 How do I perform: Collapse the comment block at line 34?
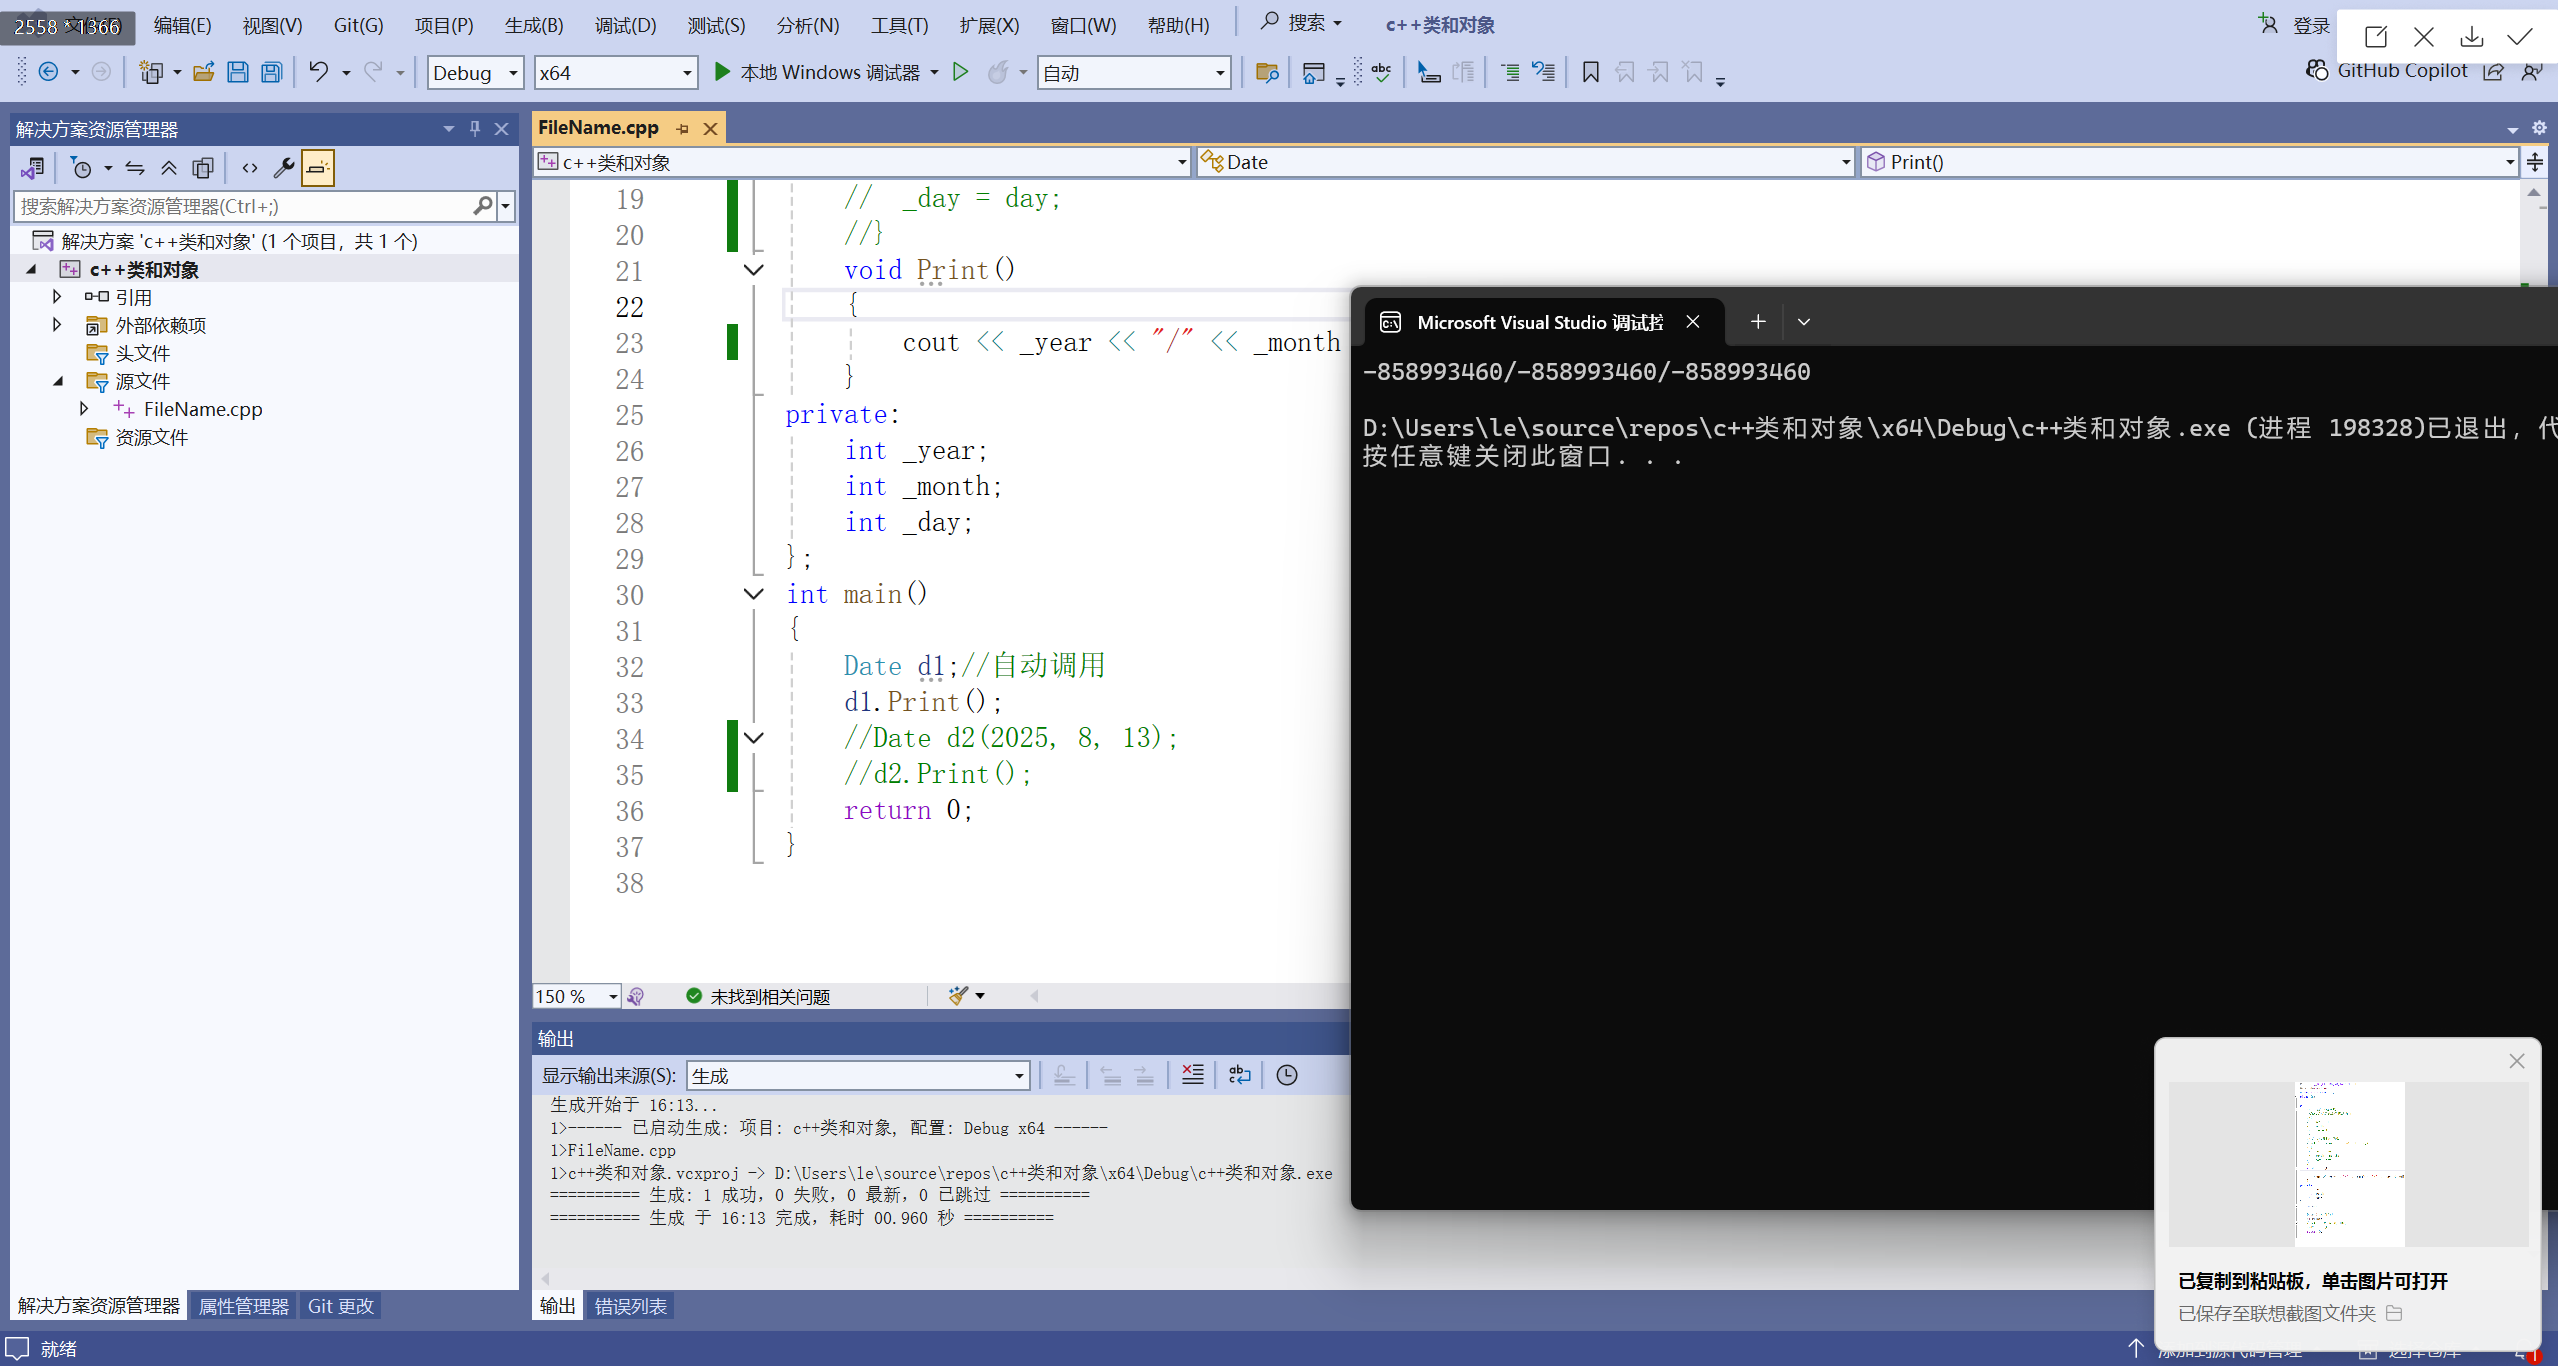(x=754, y=738)
